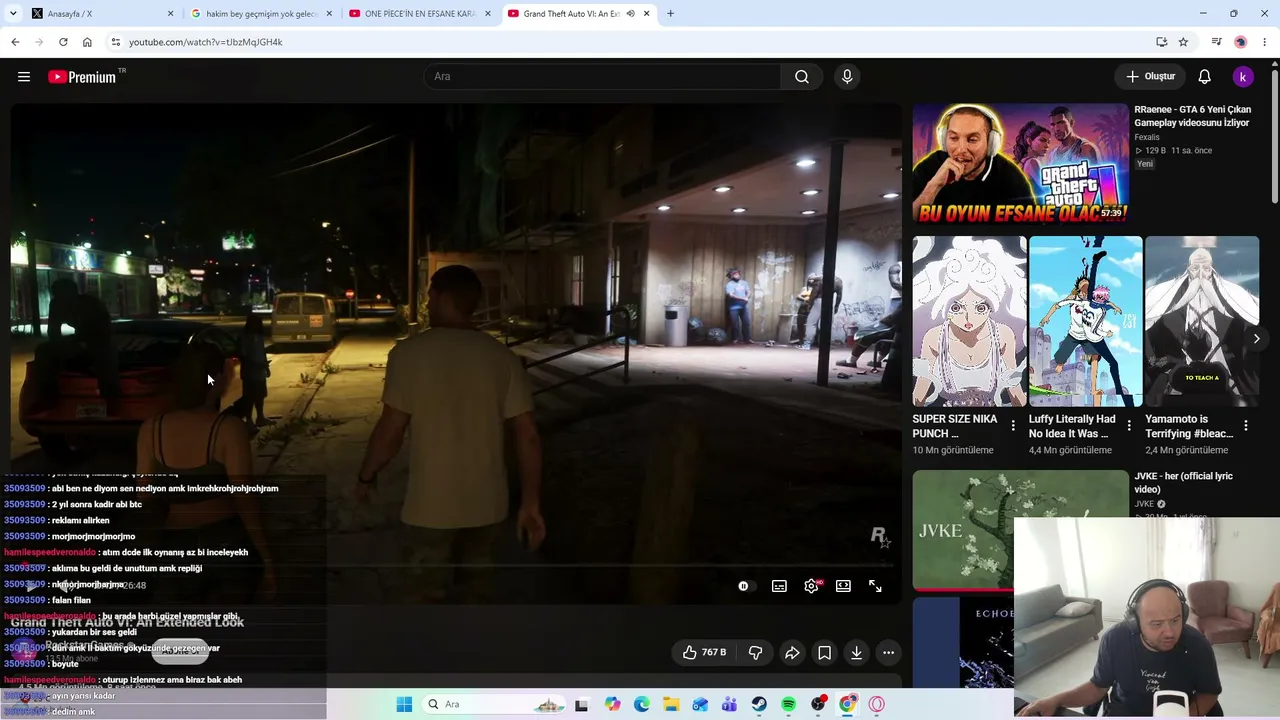
Task: Open the Luffy Literally Had No Idea title
Action: pos(1072,426)
